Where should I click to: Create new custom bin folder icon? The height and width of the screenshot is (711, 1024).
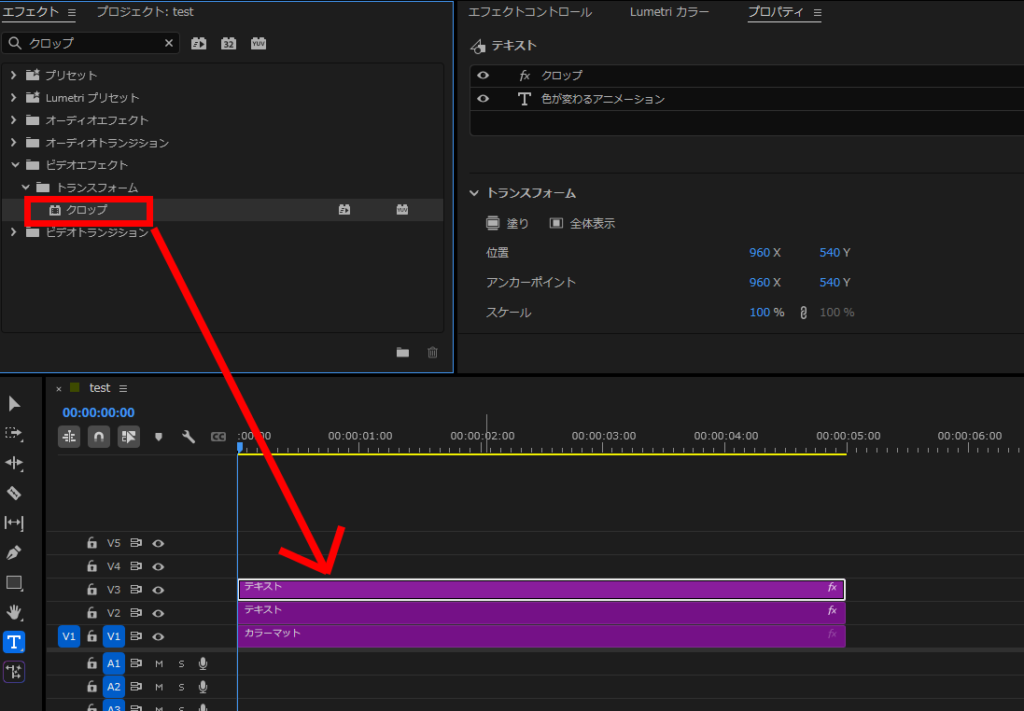tap(402, 352)
